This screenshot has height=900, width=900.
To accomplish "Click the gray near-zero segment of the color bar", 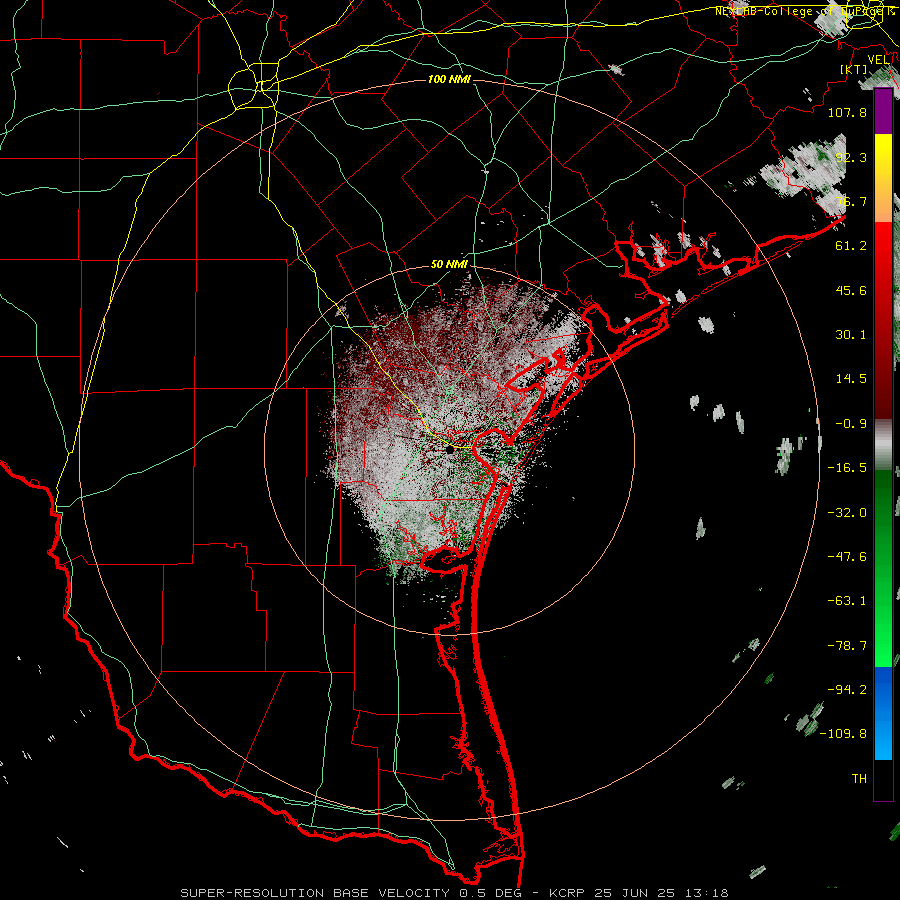I will (883, 444).
